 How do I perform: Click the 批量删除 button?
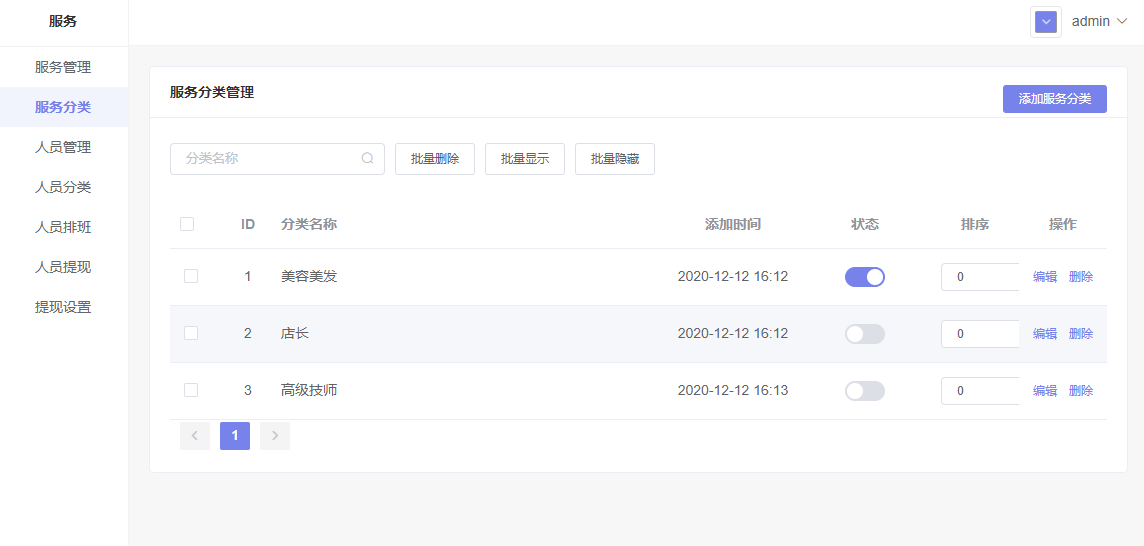point(435,159)
